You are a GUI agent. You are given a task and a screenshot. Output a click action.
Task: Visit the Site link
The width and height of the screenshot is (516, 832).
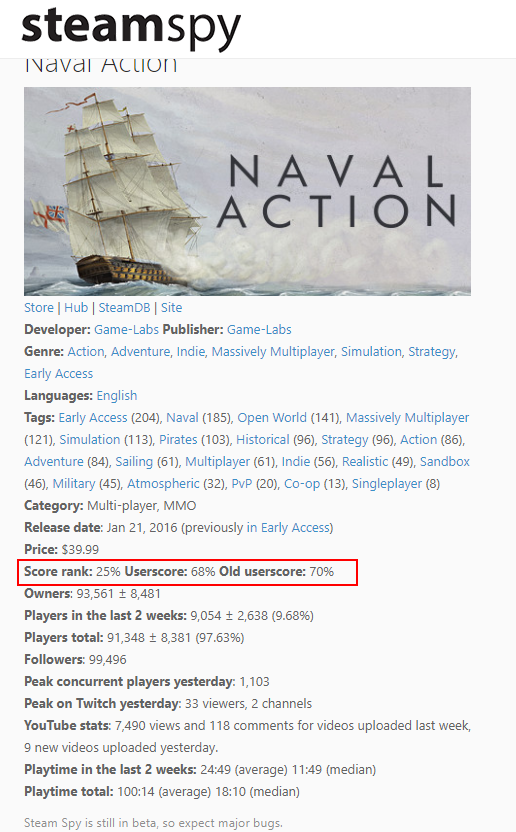pos(171,308)
